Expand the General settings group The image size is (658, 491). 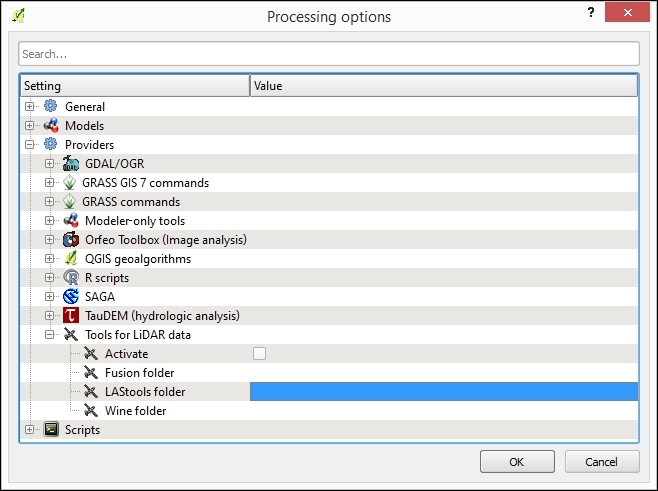[x=29, y=106]
